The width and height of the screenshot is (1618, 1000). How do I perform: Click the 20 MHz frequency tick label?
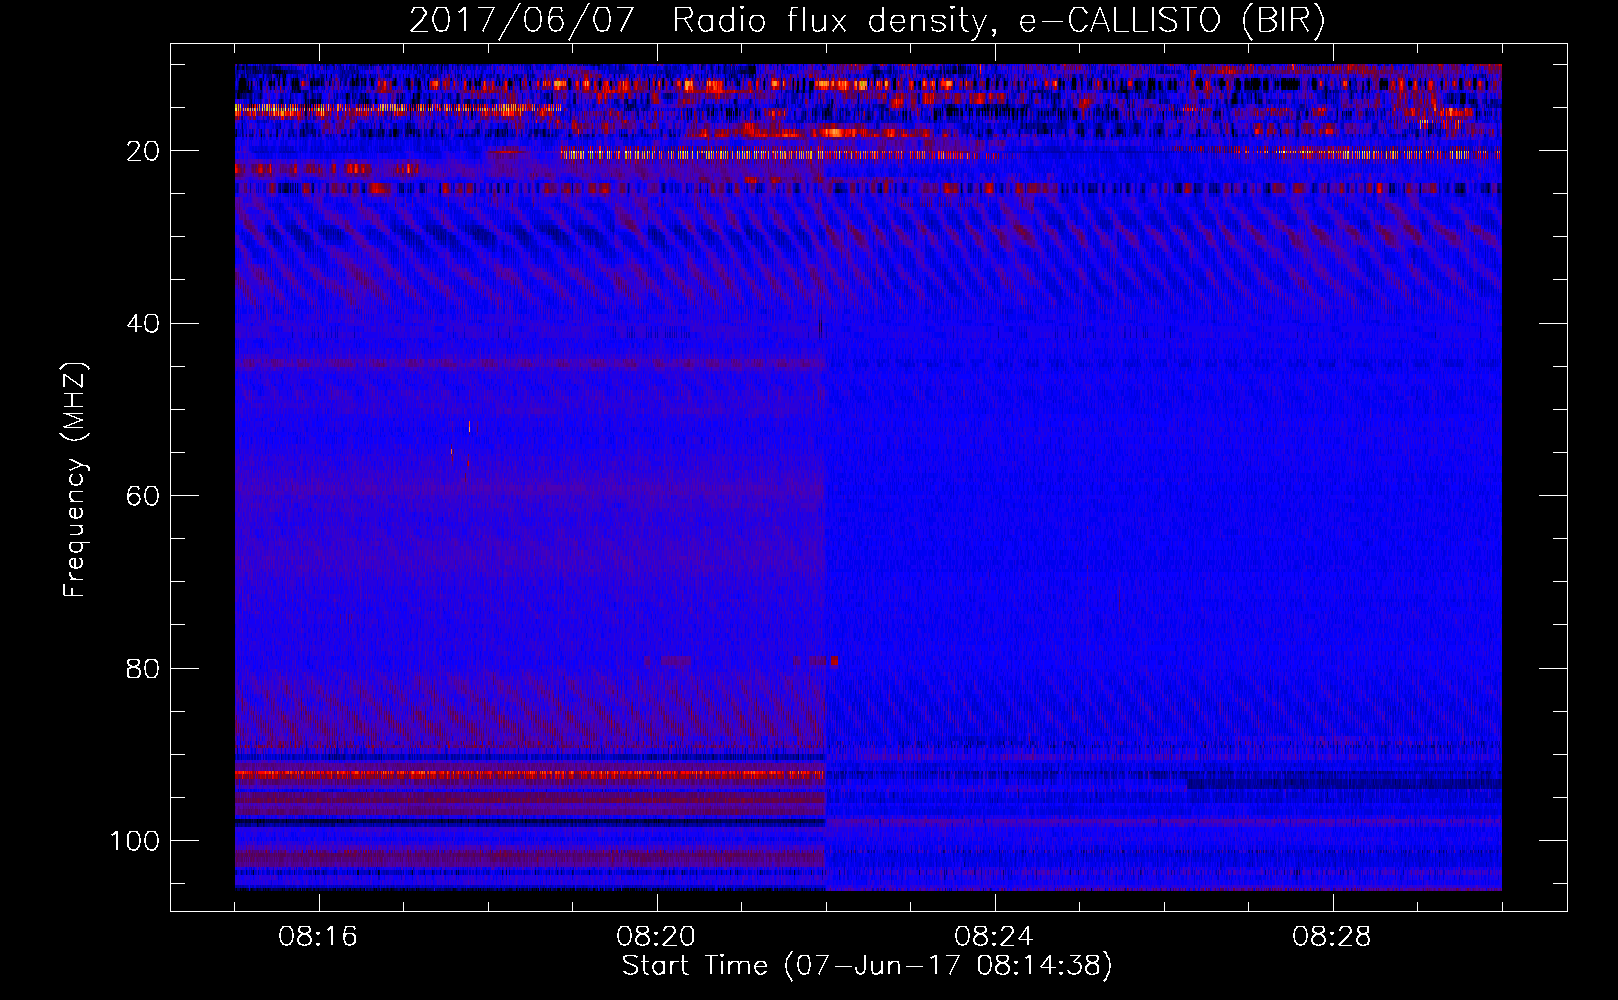point(143,151)
